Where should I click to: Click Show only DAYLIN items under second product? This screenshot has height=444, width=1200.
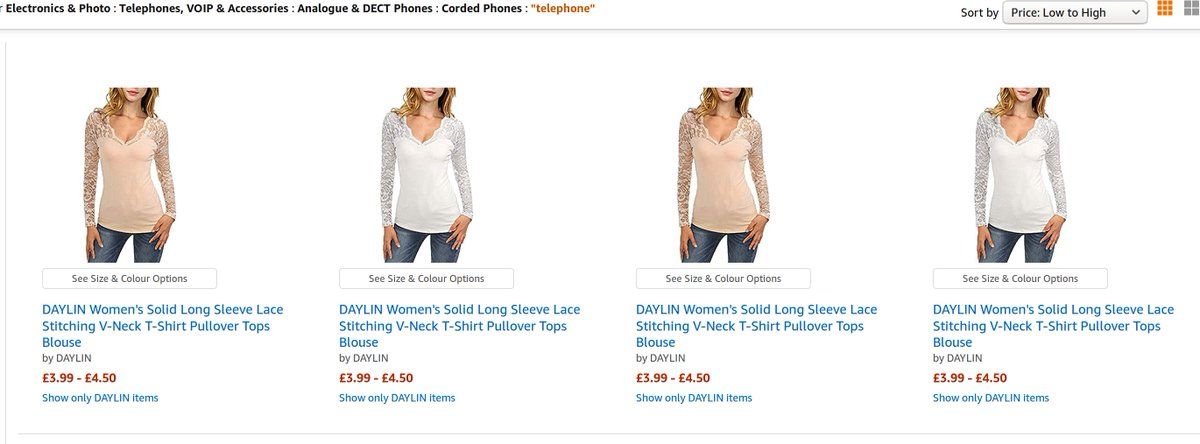[x=397, y=398]
